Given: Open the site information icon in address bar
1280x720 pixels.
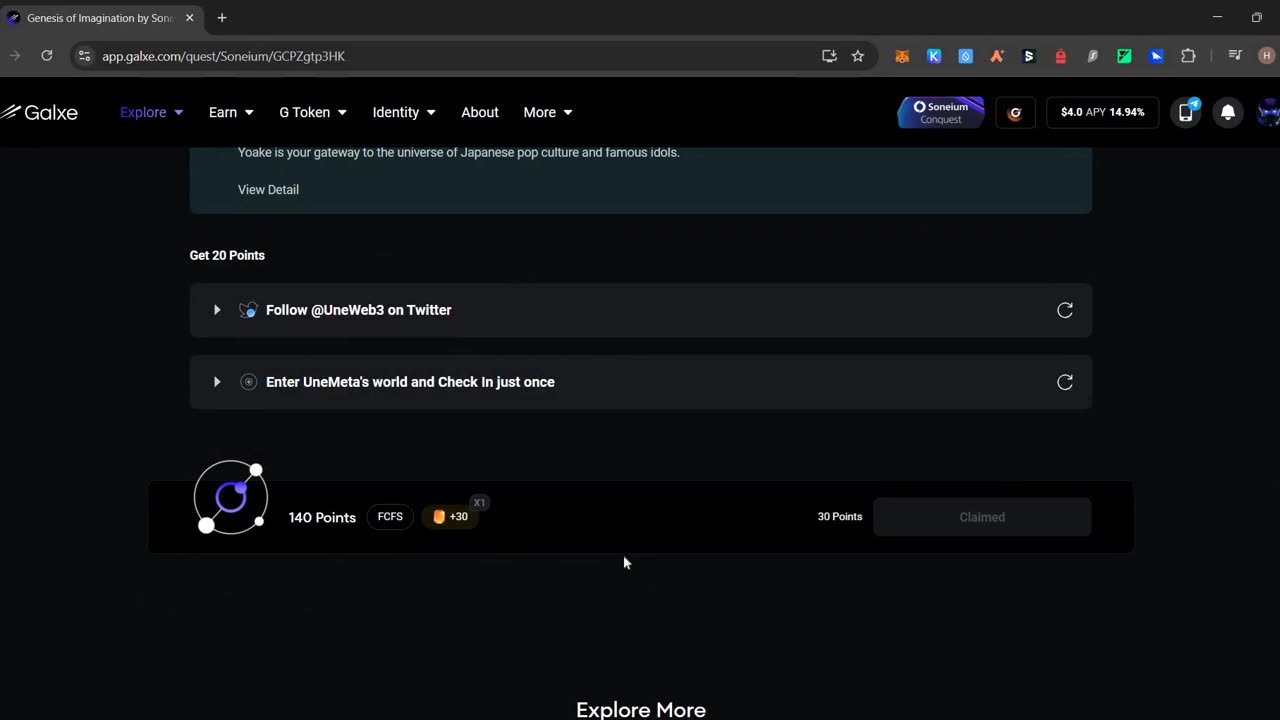Looking at the screenshot, I should tap(84, 56).
